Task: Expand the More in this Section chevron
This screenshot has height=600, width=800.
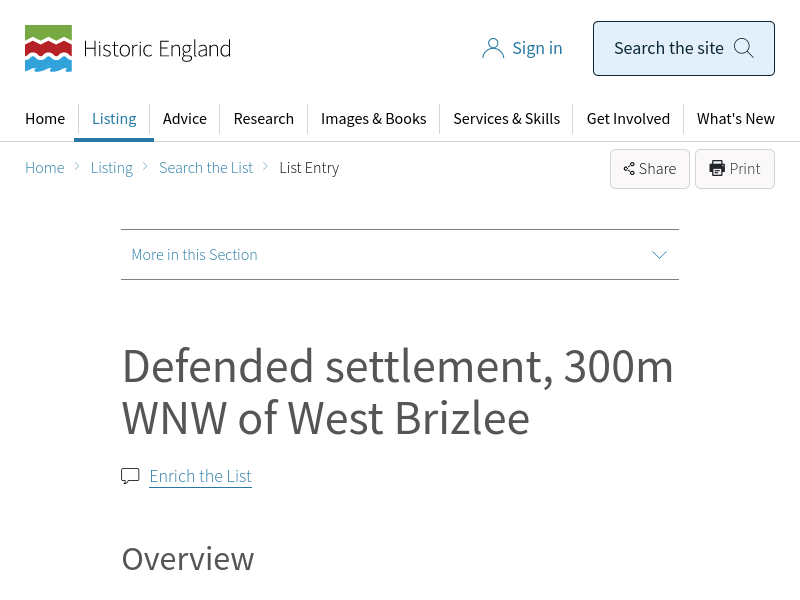Action: point(659,255)
